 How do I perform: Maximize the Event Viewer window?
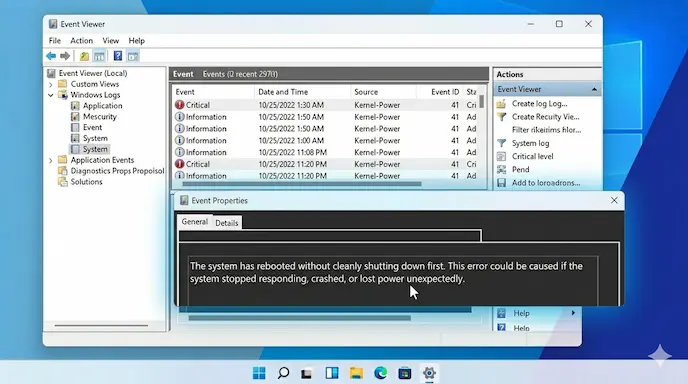point(559,24)
